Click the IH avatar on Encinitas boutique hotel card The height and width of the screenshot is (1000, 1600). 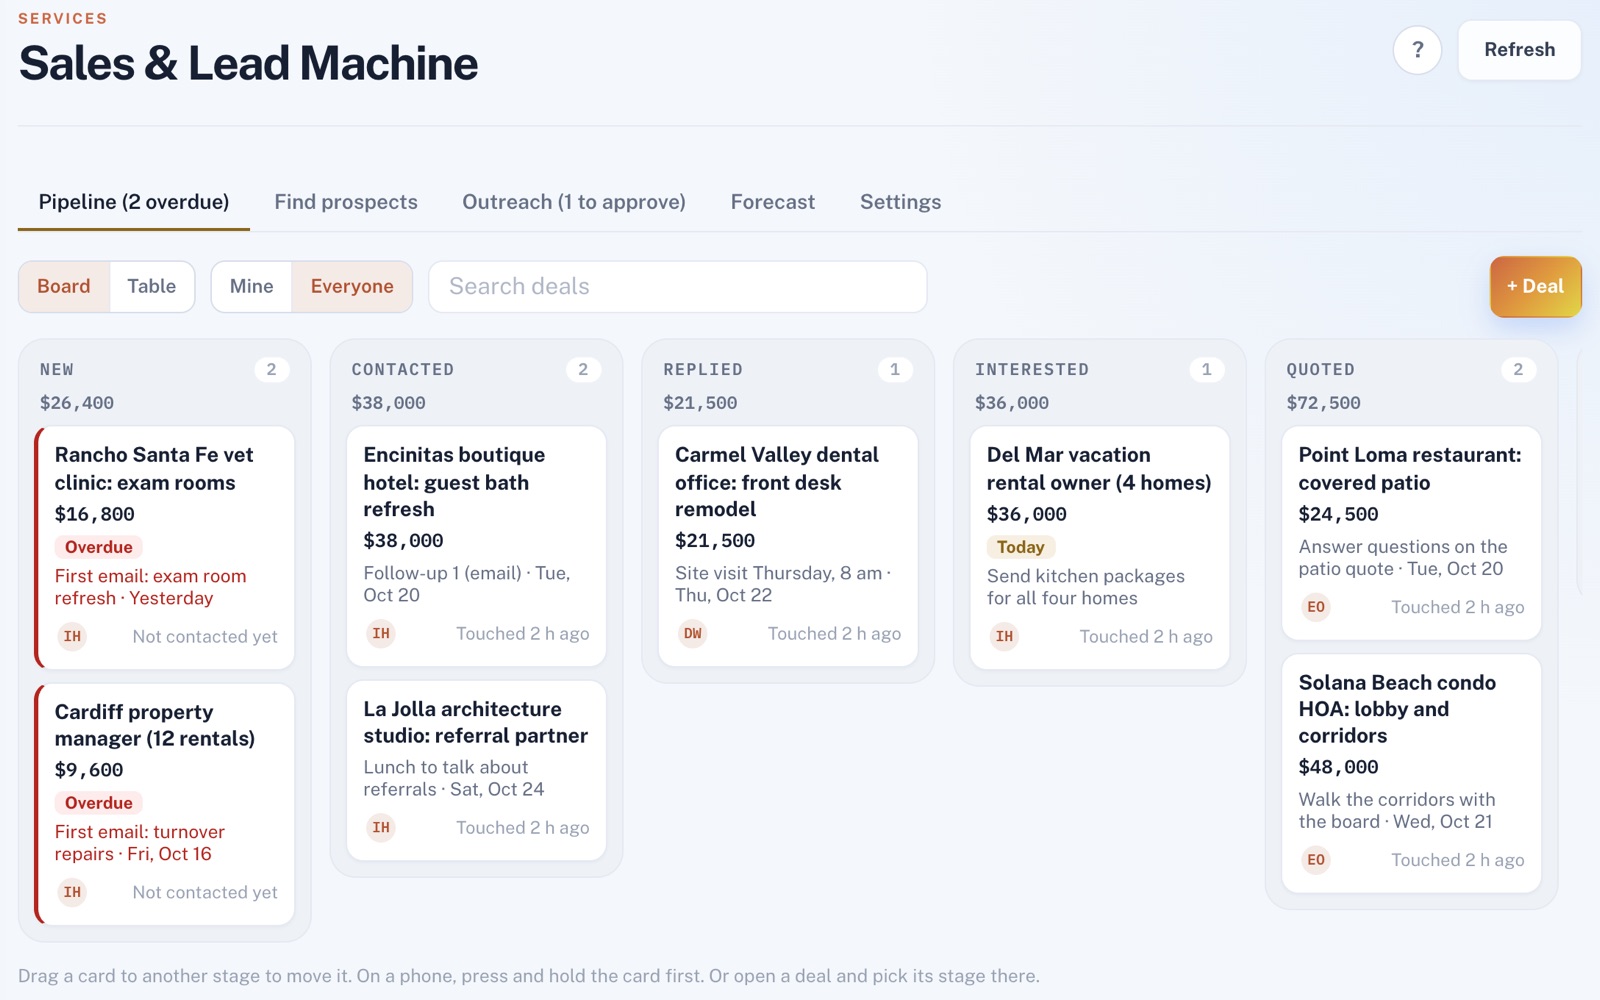click(381, 633)
